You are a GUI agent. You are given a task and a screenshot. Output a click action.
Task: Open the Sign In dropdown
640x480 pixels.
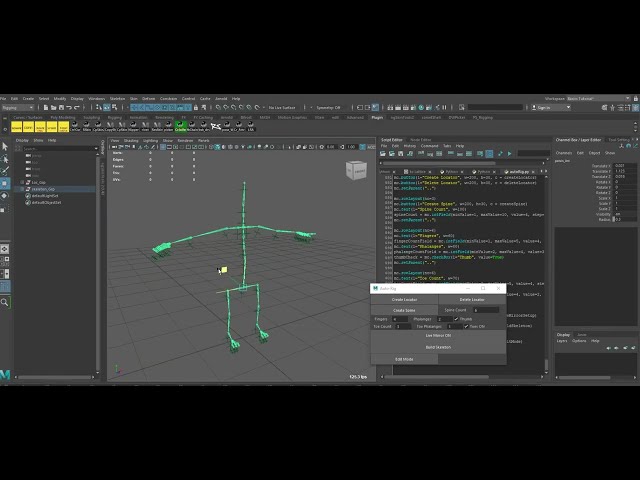[551, 108]
